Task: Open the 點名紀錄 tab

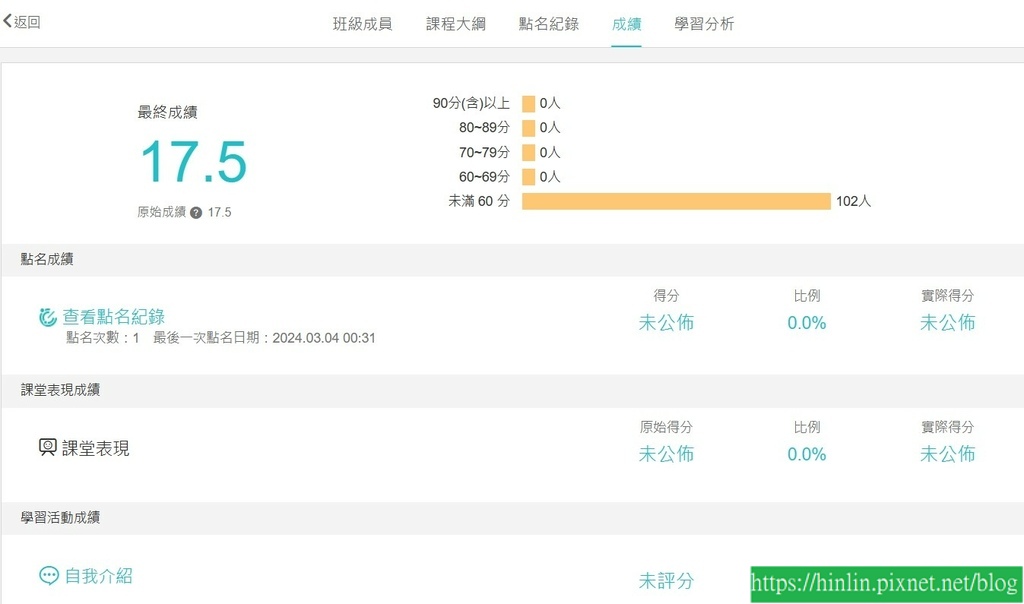Action: 549,24
